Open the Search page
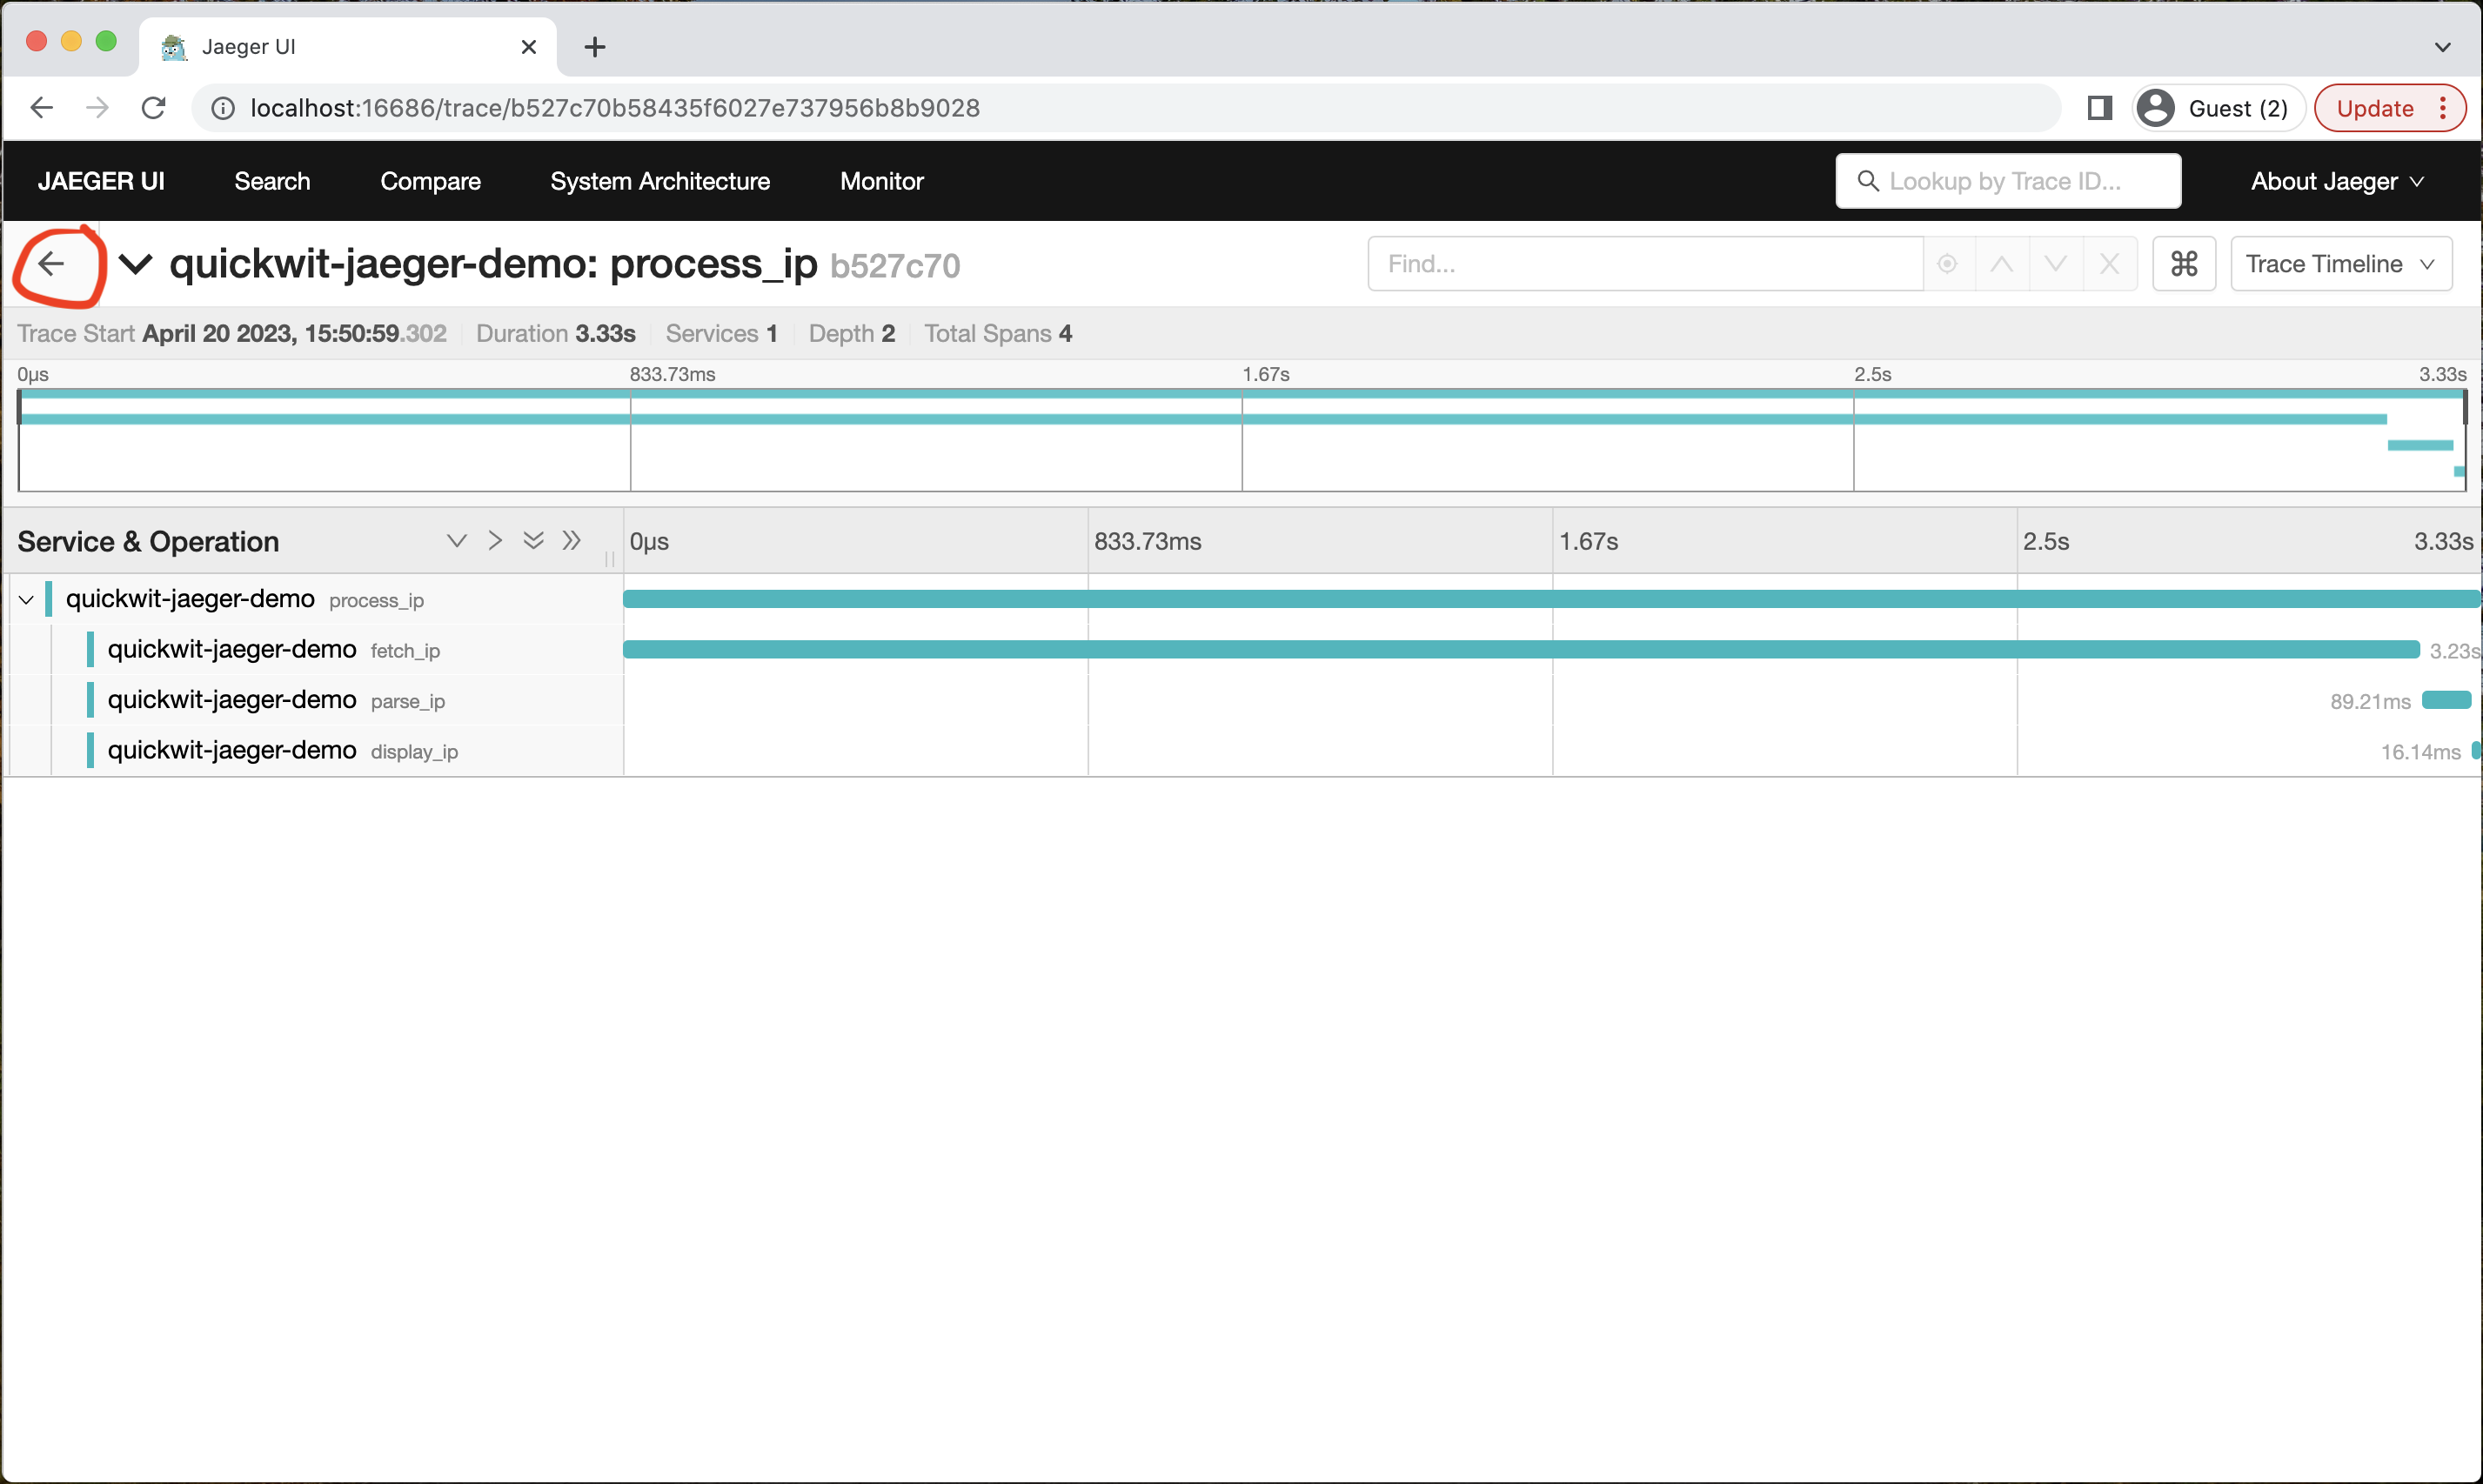 [272, 181]
